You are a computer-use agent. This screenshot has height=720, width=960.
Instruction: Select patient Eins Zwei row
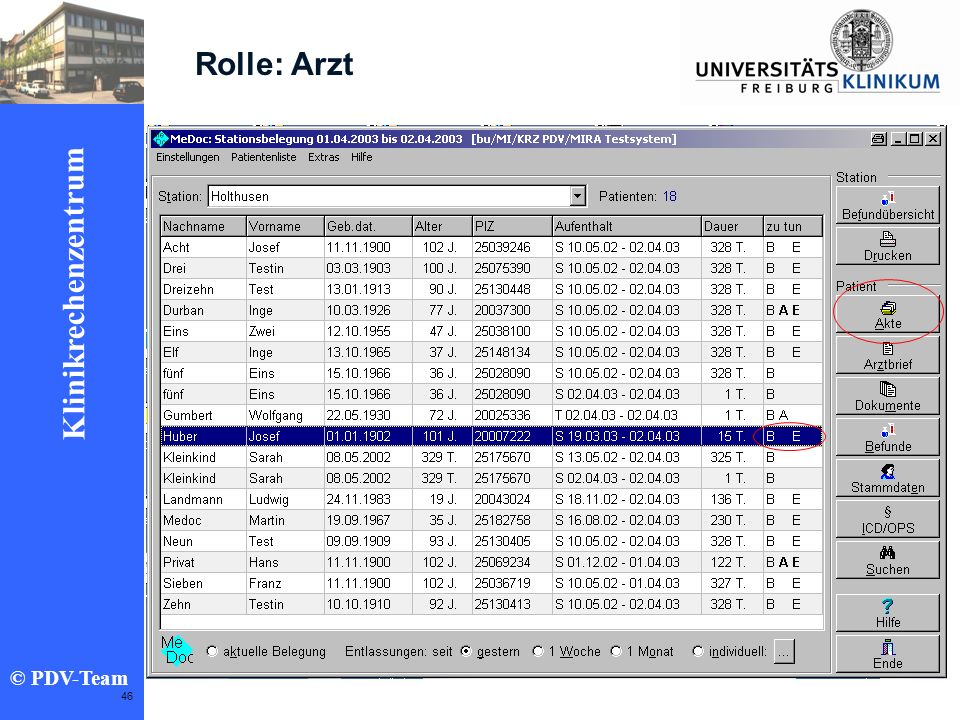[491, 331]
